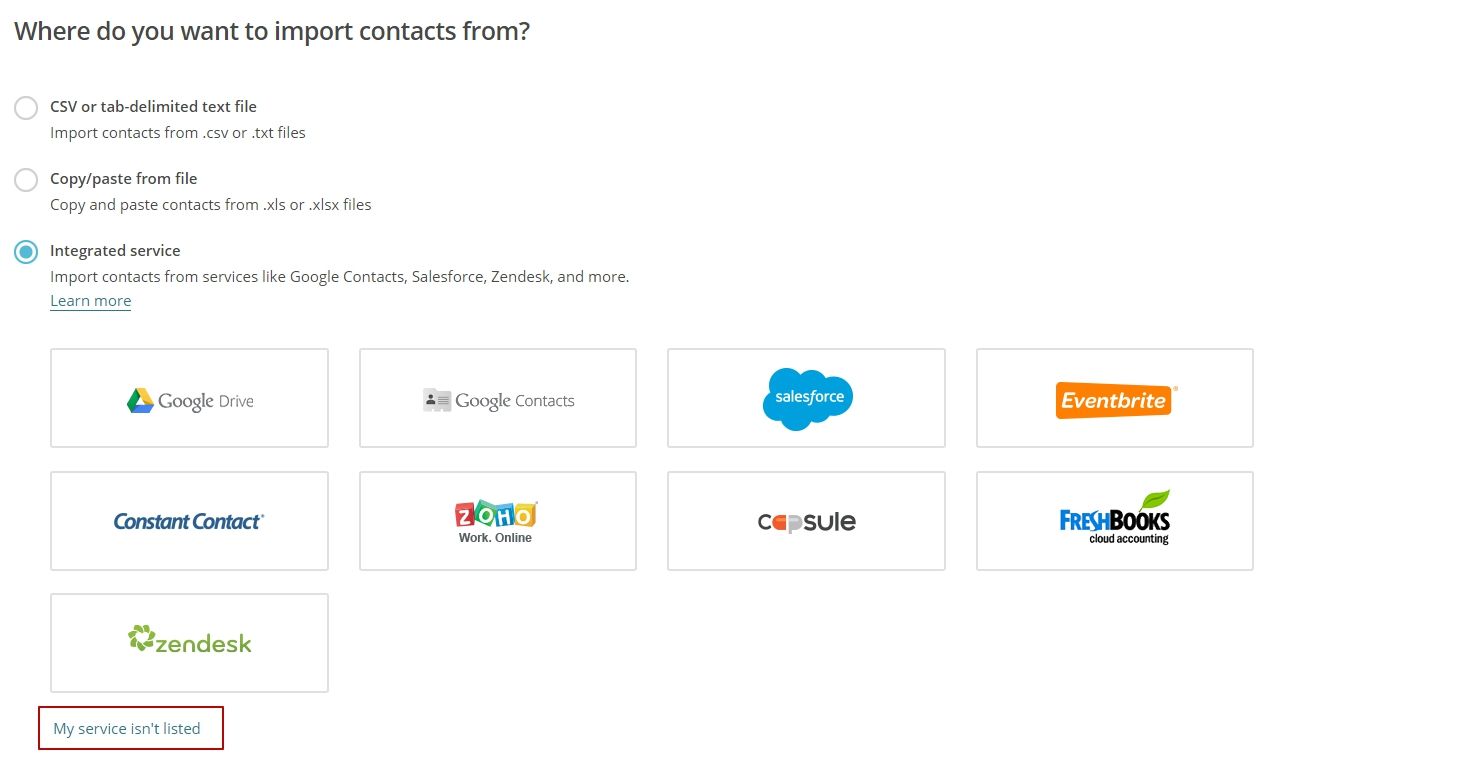Choose the Google Drive integration tile
The image size is (1479, 769).
coord(189,398)
